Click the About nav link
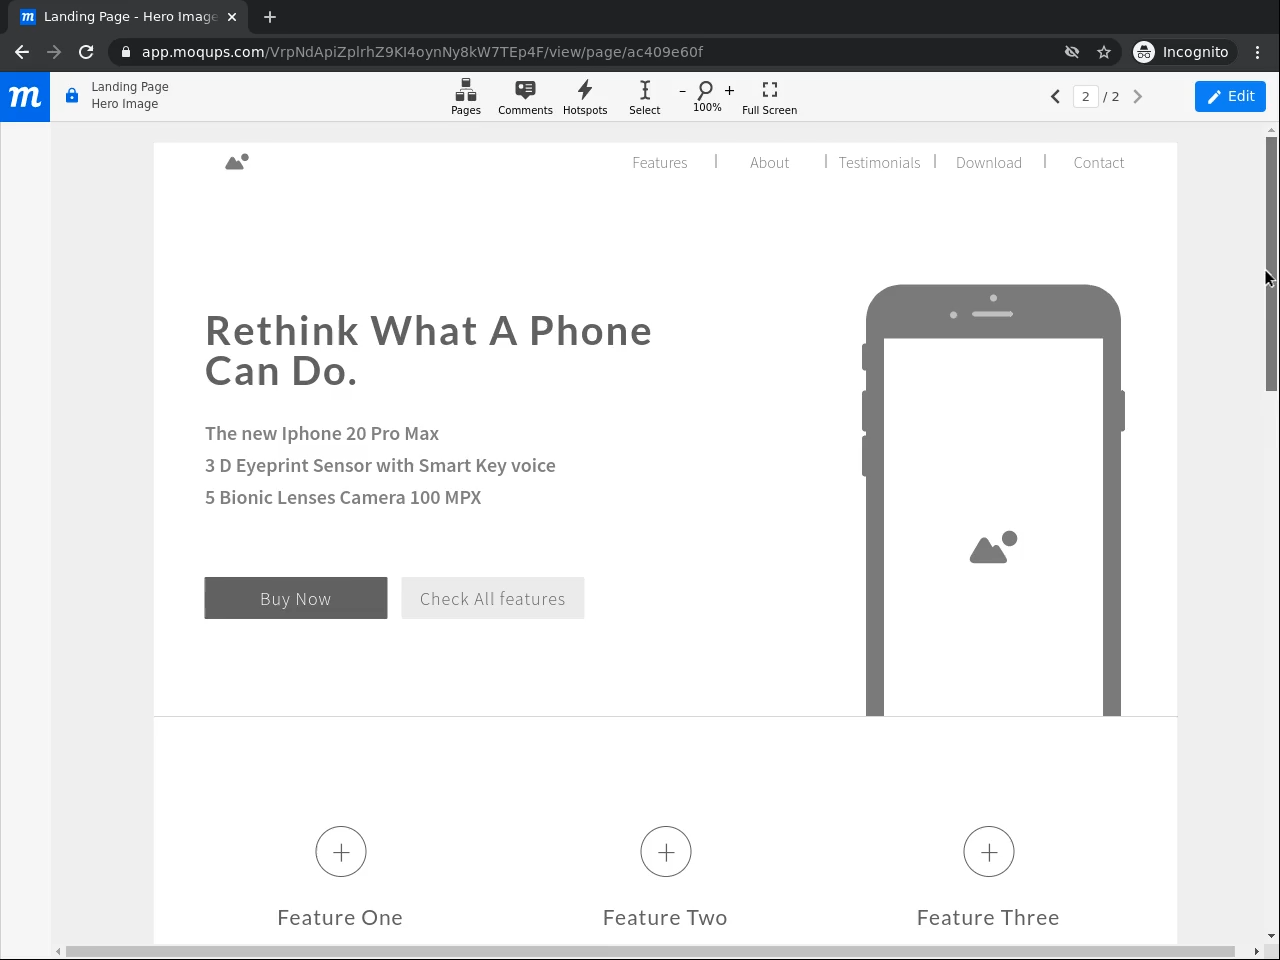The image size is (1280, 960). tap(770, 163)
